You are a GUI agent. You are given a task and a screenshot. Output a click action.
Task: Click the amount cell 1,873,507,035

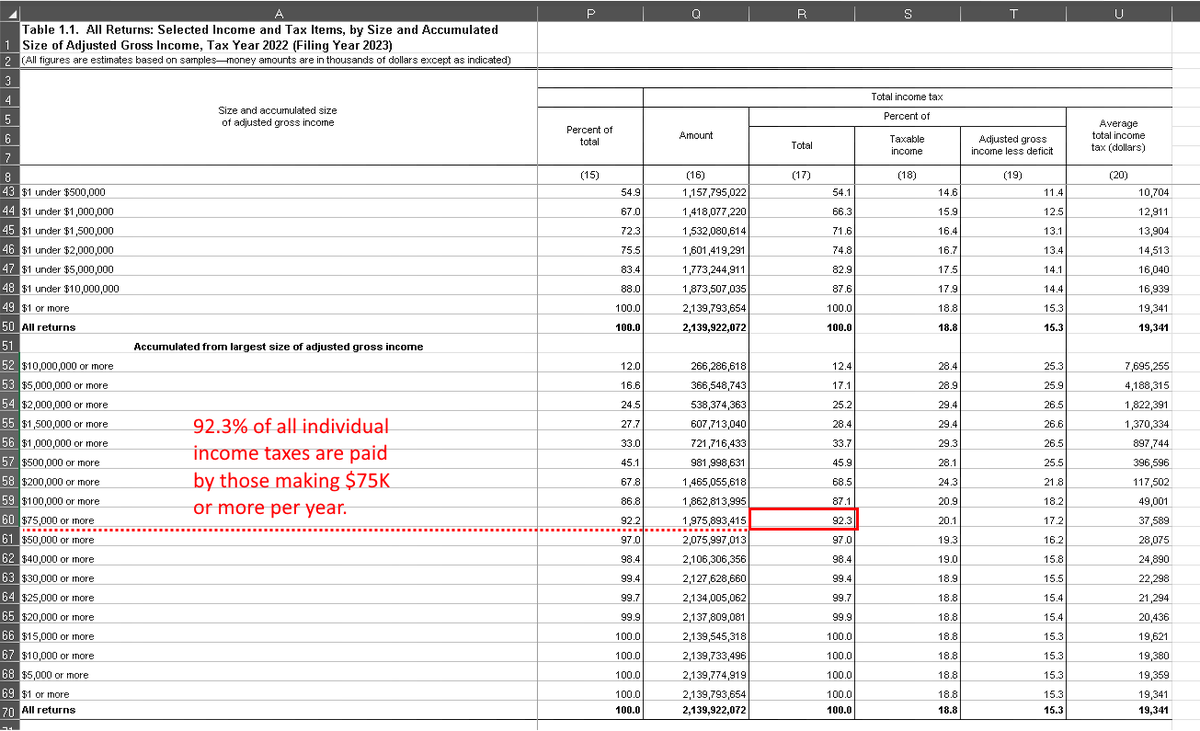695,288
